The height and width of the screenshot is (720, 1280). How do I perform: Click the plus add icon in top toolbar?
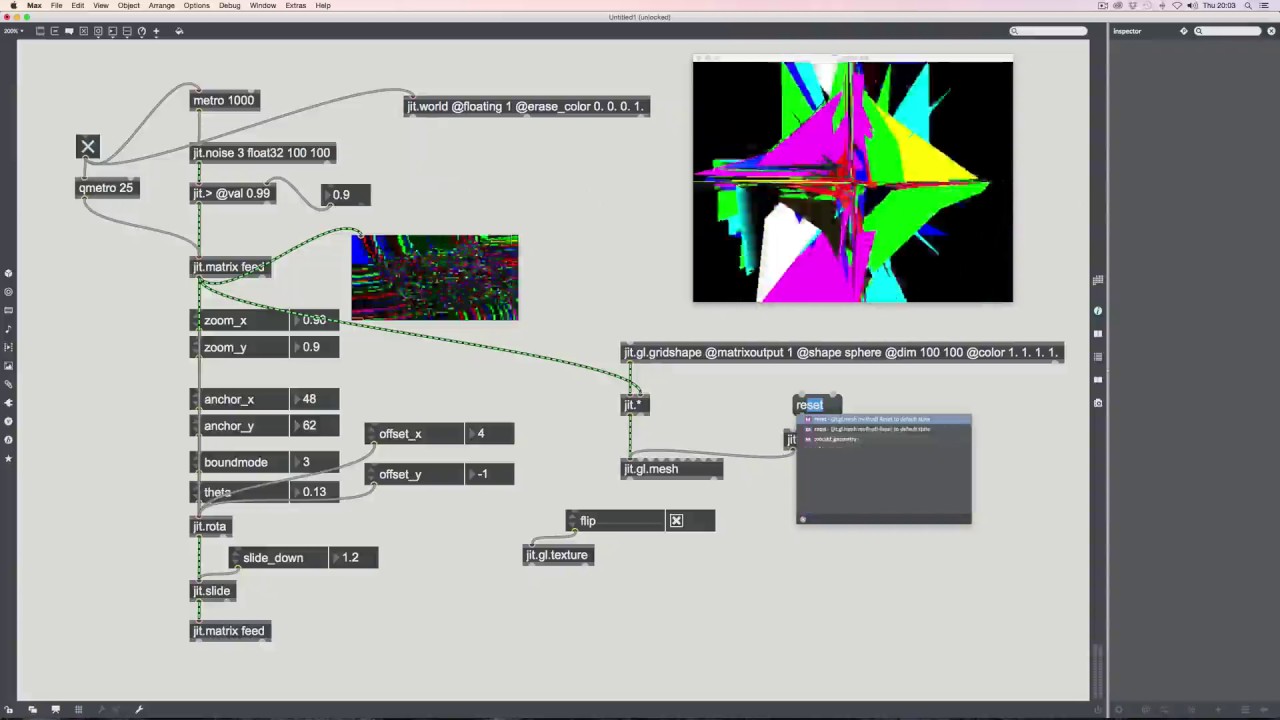coord(156,31)
